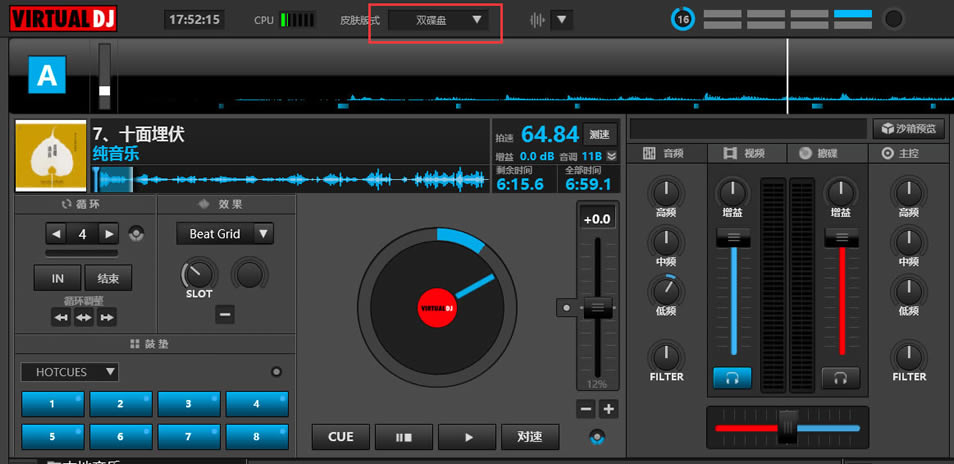Click the loop move back arrow
The image size is (954, 464).
[61, 317]
